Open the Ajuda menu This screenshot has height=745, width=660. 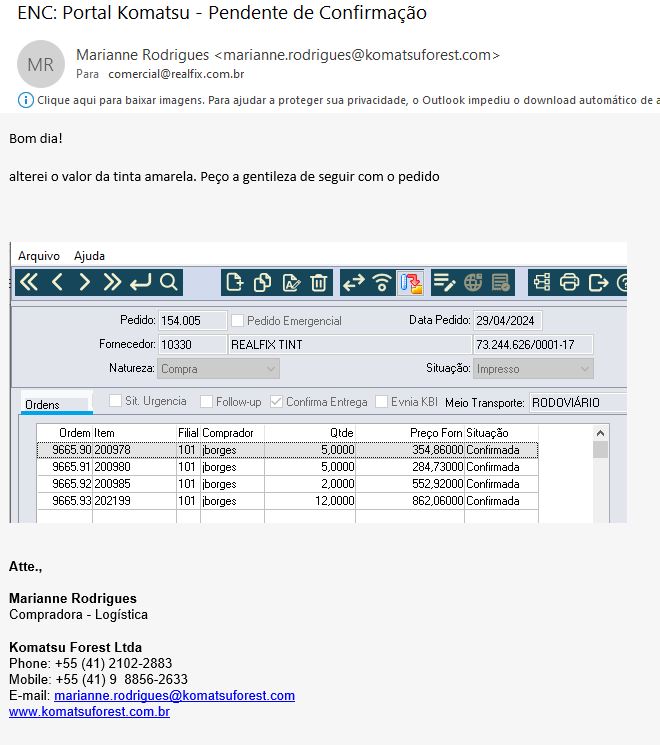click(x=89, y=256)
